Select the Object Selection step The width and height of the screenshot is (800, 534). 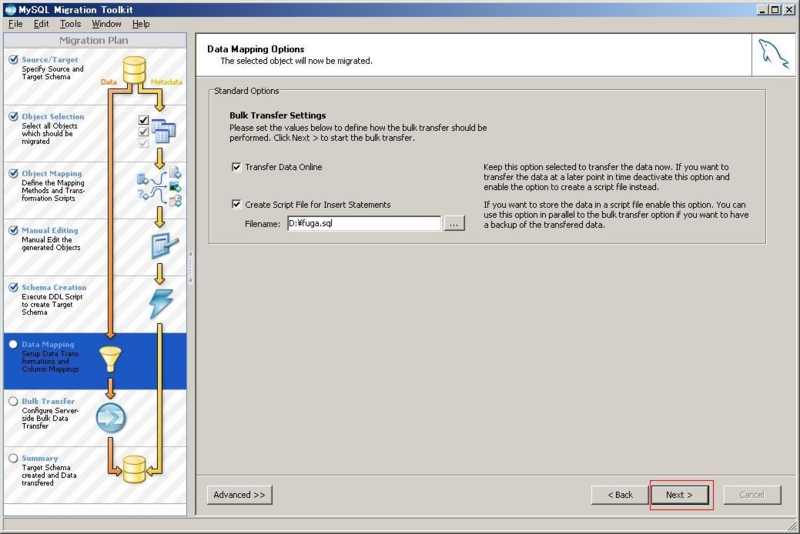click(x=95, y=134)
